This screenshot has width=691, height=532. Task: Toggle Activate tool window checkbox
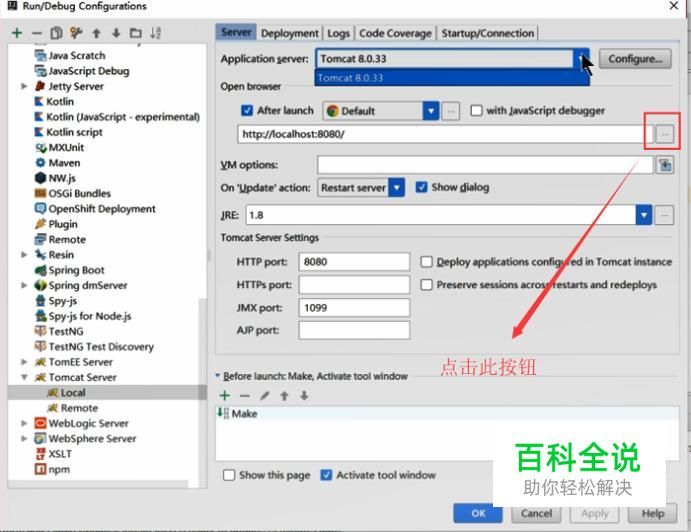[x=326, y=475]
